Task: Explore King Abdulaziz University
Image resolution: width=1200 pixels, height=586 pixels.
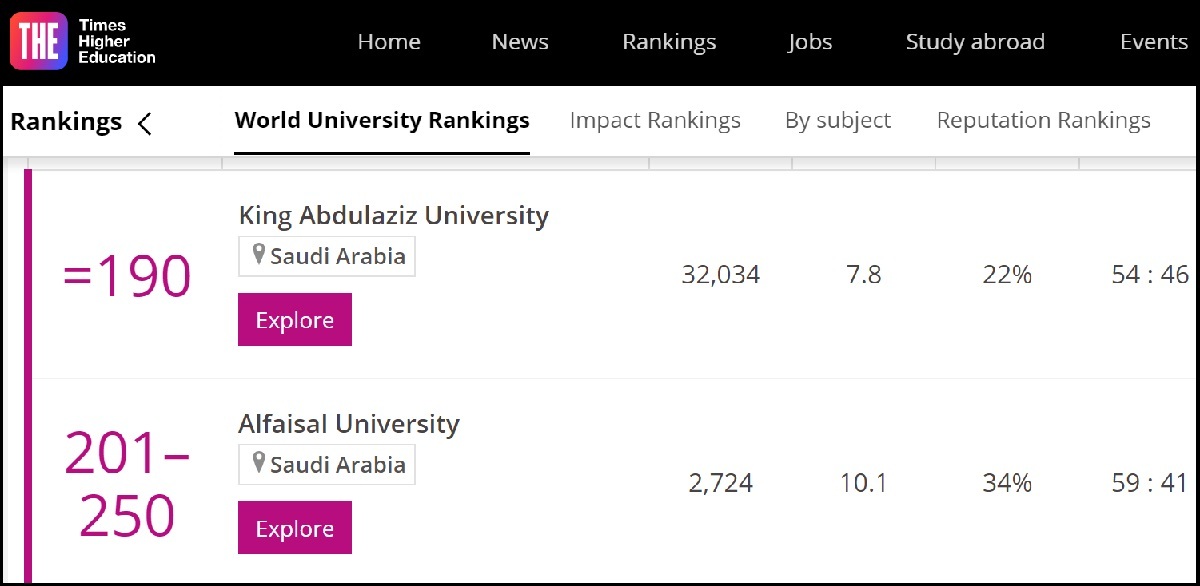Action: pyautogui.click(x=295, y=320)
